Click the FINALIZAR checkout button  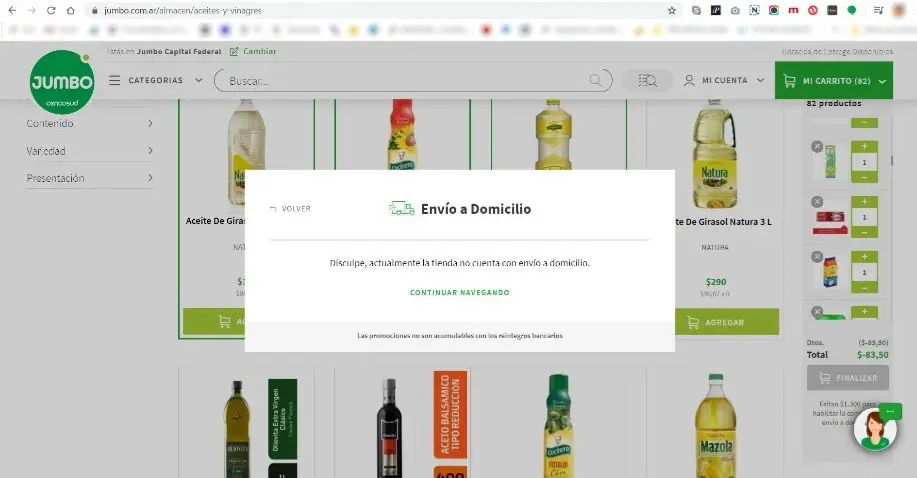848,378
